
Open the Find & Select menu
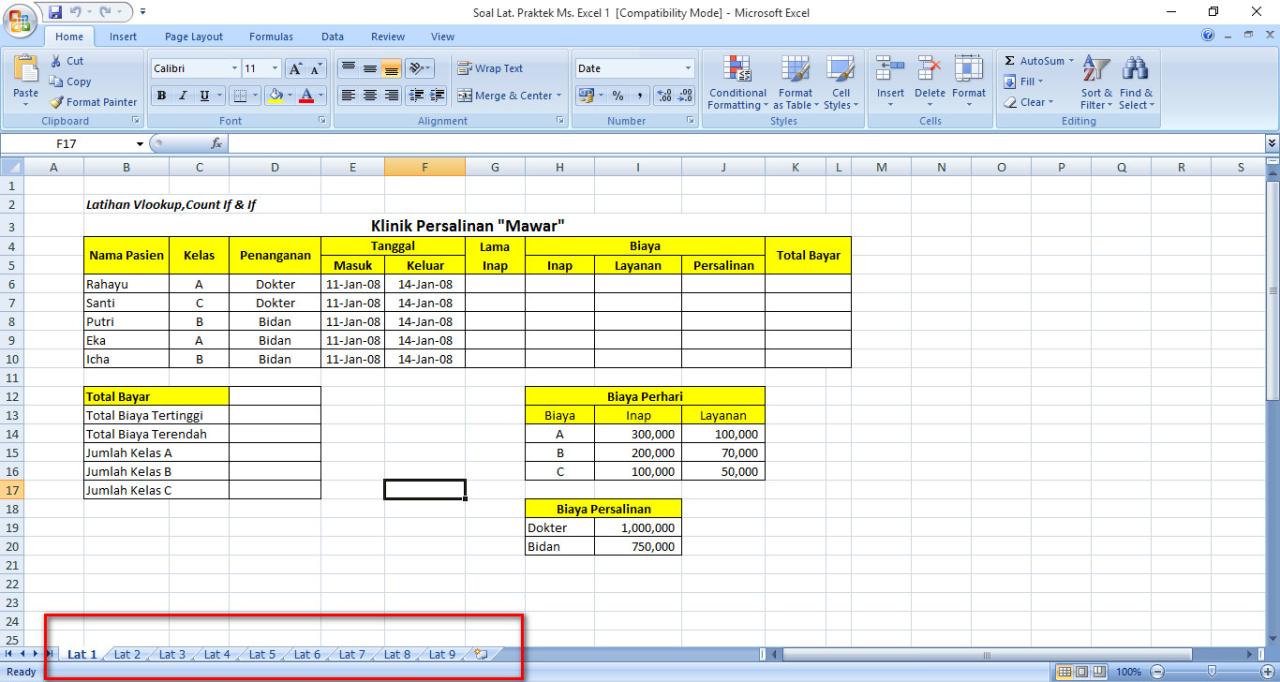coord(1135,83)
